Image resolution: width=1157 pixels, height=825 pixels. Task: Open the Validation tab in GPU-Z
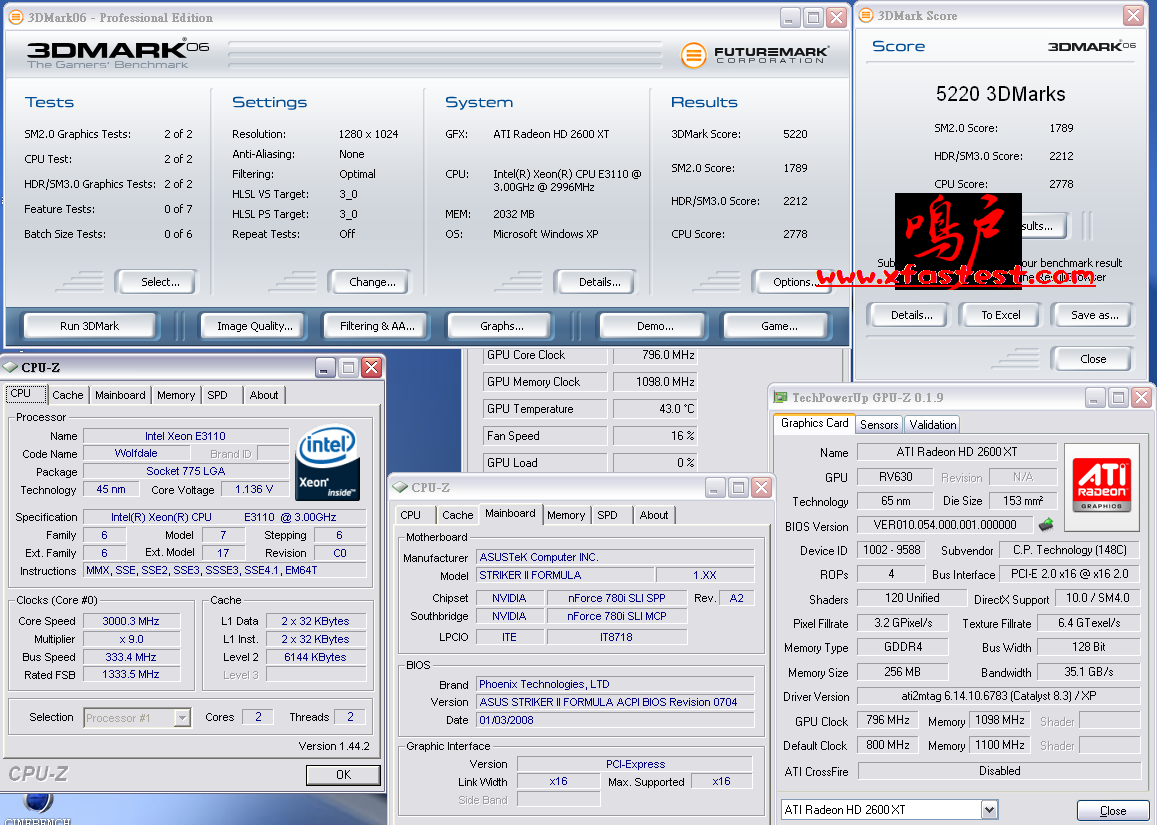pyautogui.click(x=933, y=424)
